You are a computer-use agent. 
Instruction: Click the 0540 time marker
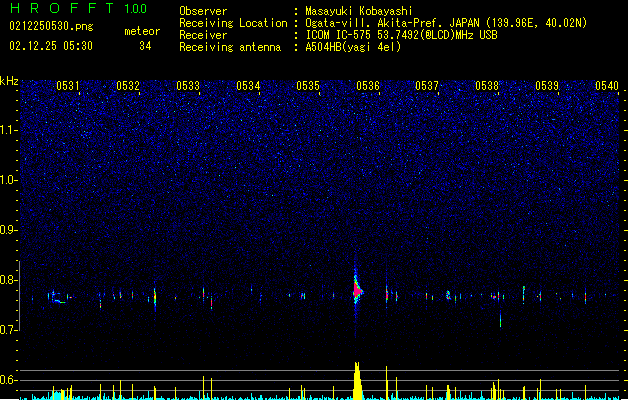[607, 86]
